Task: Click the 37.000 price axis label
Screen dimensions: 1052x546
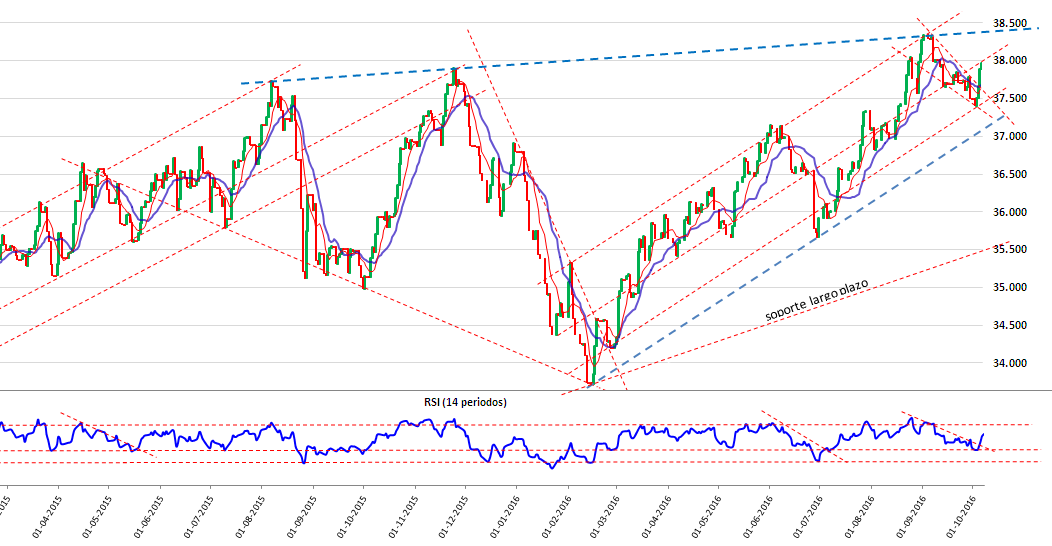Action: 1010,136
